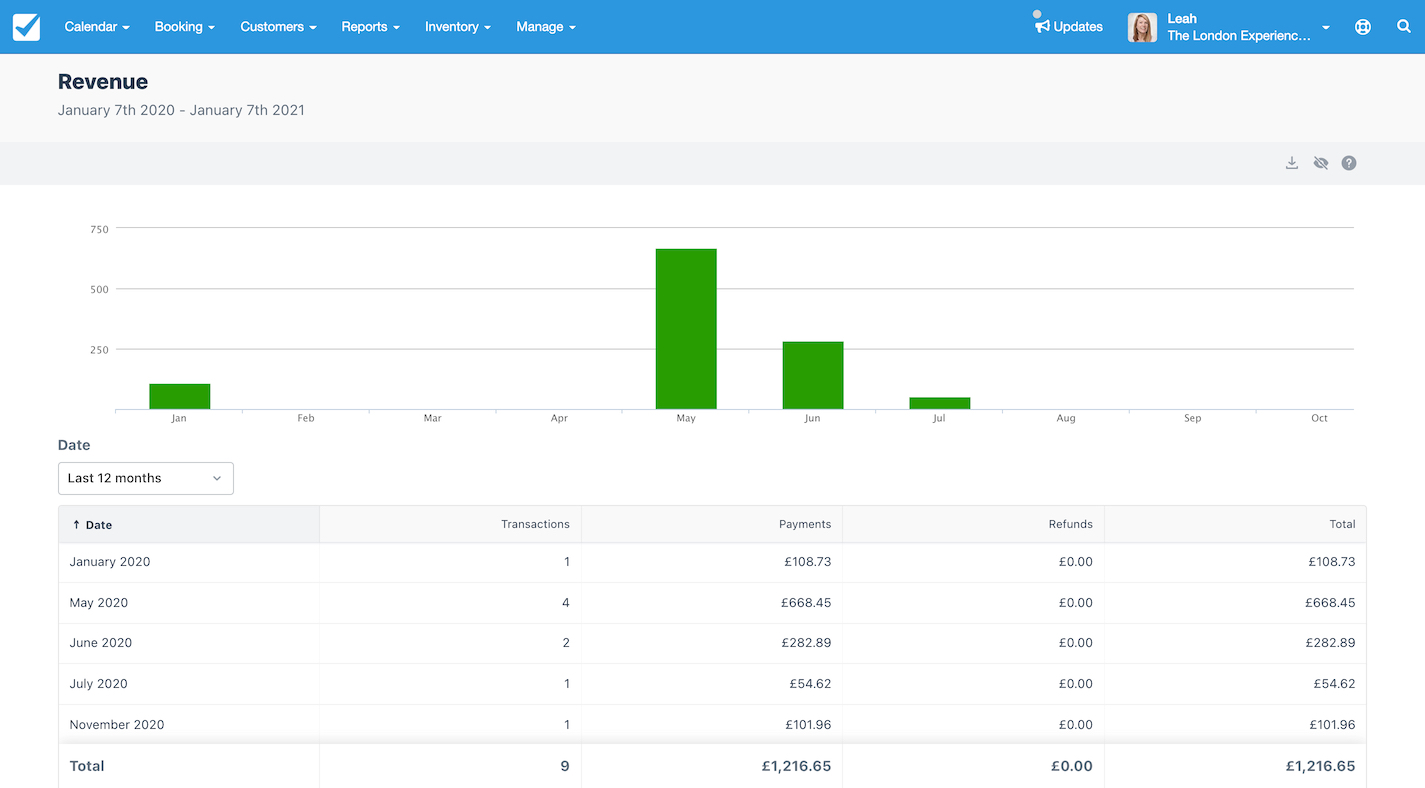Select the July 2020 row label
The width and height of the screenshot is (1425, 788).
coord(99,684)
